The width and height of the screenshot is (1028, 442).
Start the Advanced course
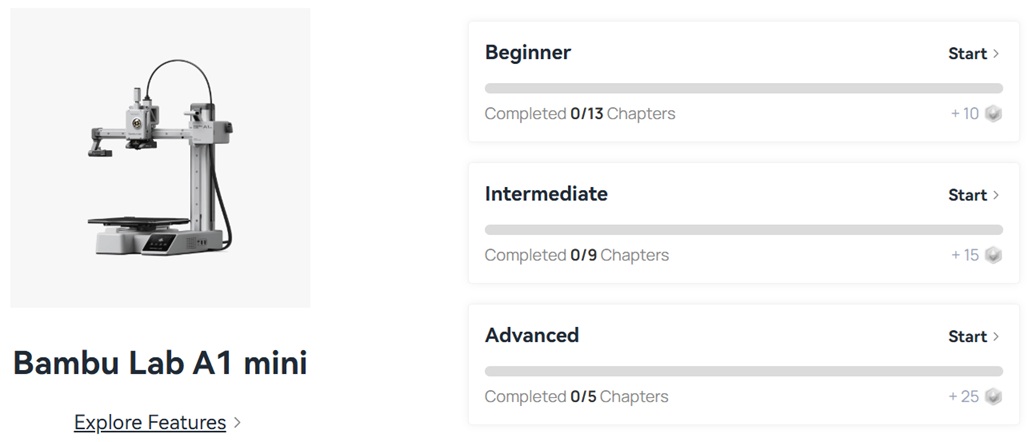pyautogui.click(x=967, y=337)
